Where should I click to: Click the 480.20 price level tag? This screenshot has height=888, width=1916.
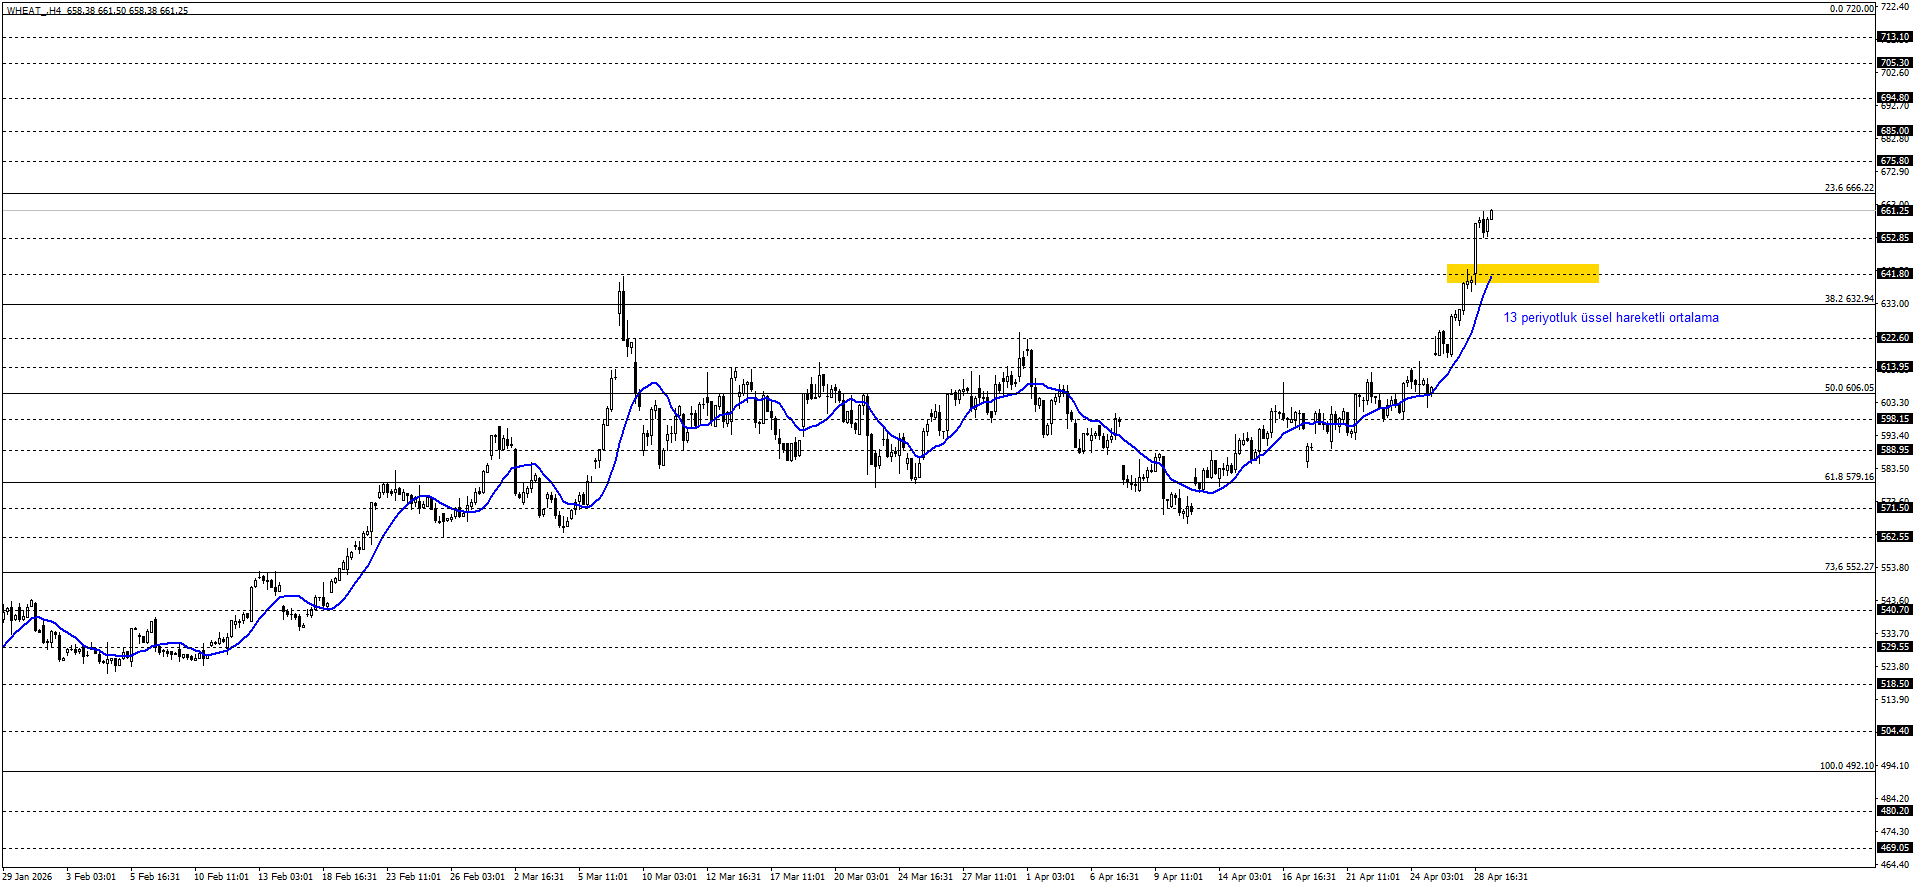(x=1895, y=811)
